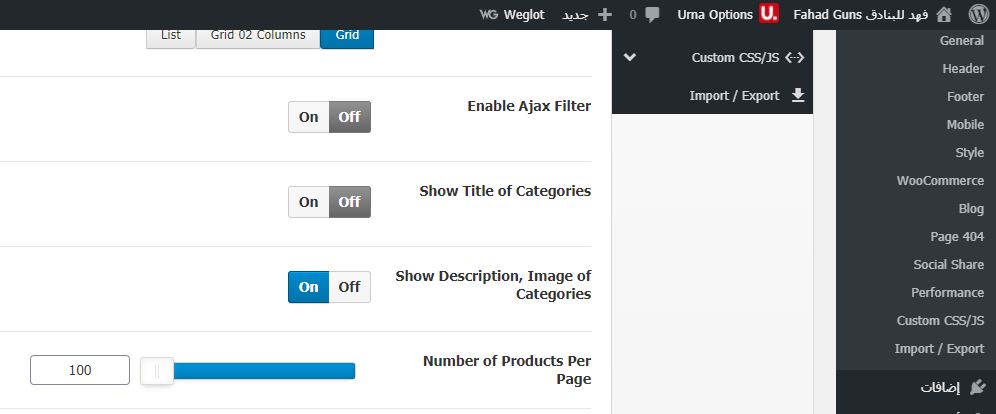Click the Weglot WG icon
The image size is (996, 414).
[x=488, y=14]
